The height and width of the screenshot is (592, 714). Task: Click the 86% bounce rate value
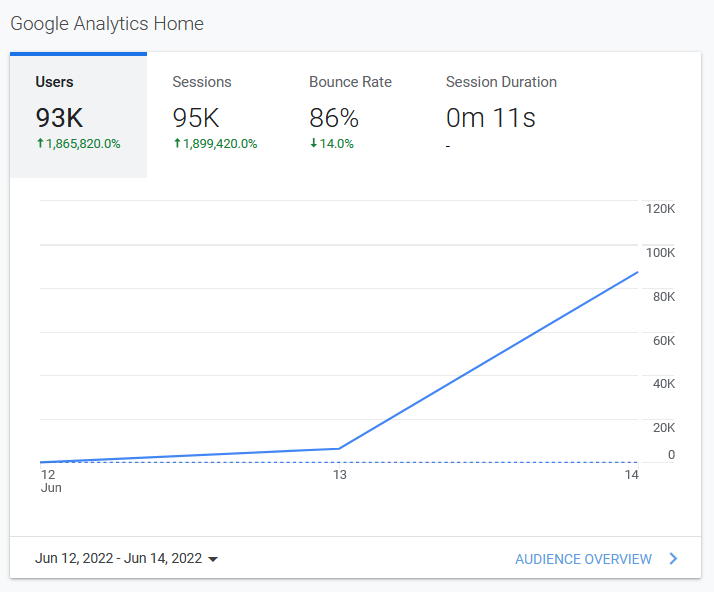334,118
